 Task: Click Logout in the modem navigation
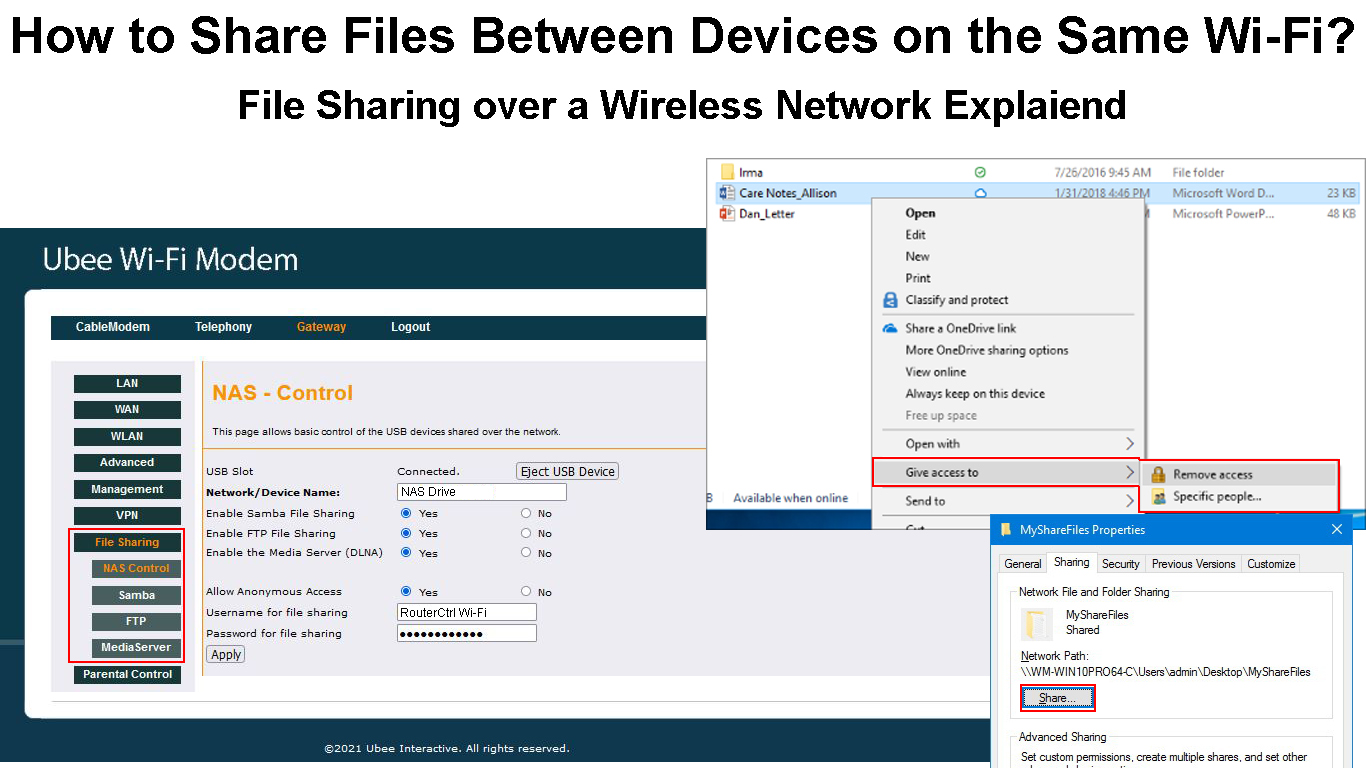[x=410, y=327]
